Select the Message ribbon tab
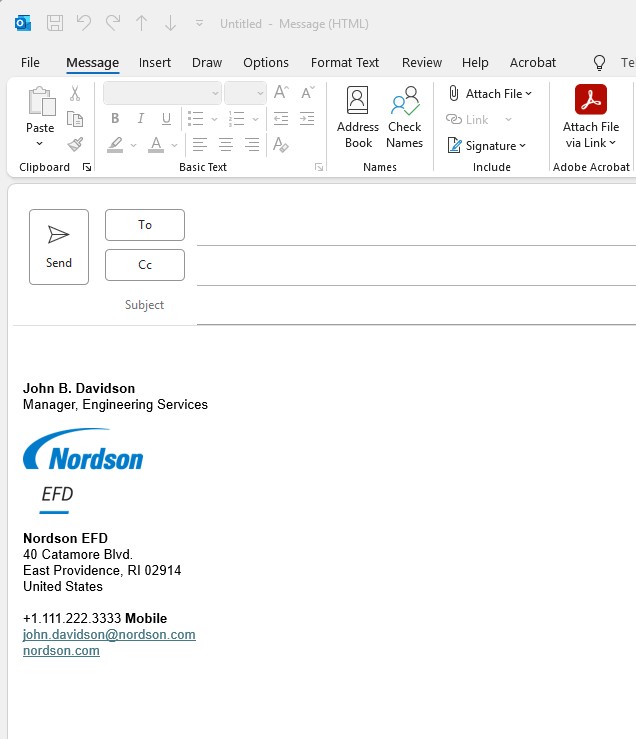The height and width of the screenshot is (739, 636). (x=92, y=63)
